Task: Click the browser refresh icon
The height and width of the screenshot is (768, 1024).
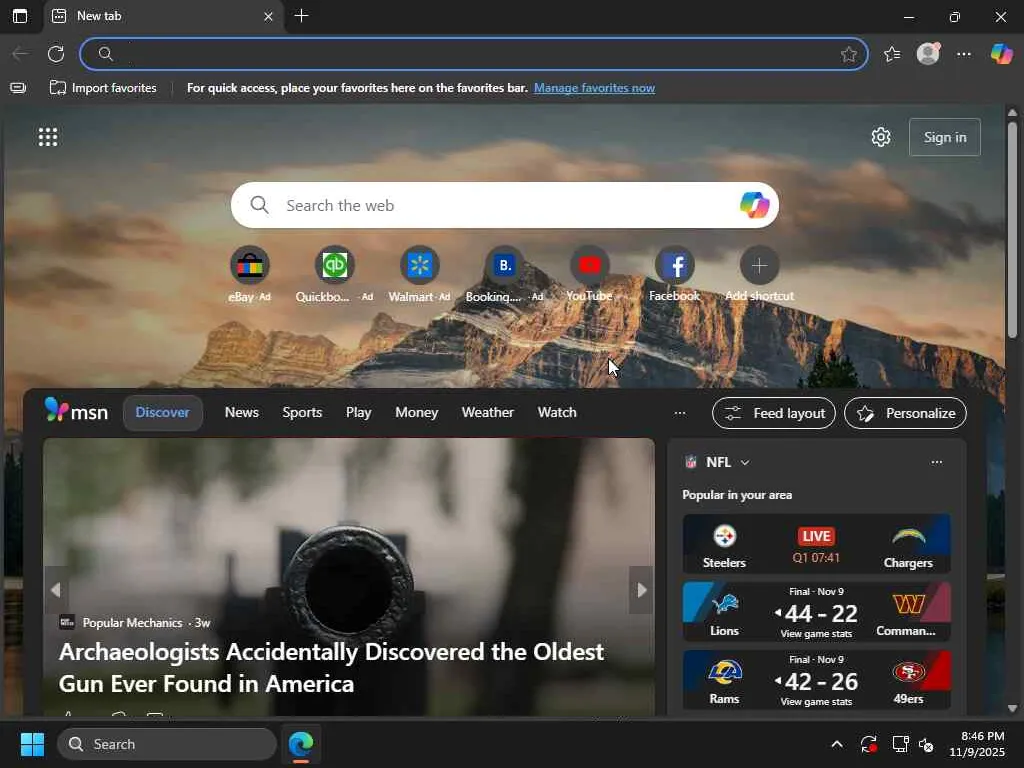Action: pyautogui.click(x=56, y=54)
